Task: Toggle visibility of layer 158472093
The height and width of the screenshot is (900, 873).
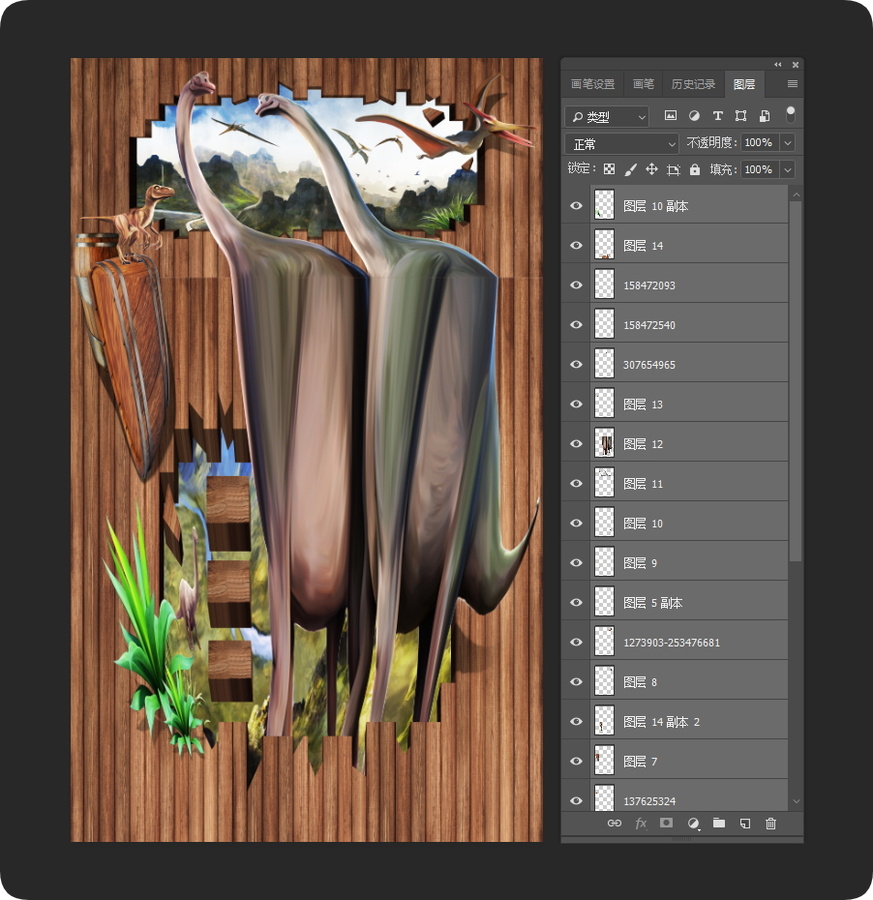Action: click(576, 285)
